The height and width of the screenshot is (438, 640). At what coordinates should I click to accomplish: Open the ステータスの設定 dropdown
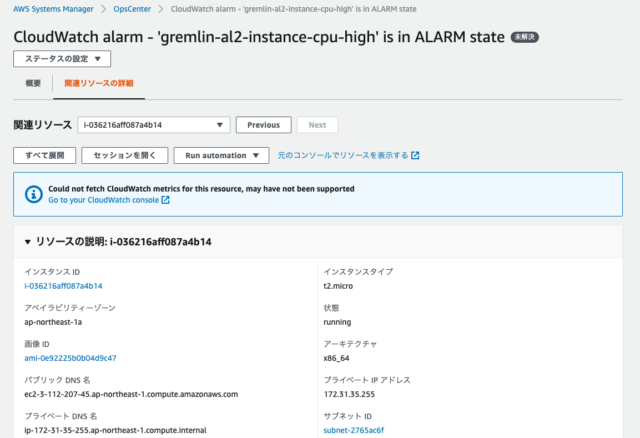[x=62, y=59]
